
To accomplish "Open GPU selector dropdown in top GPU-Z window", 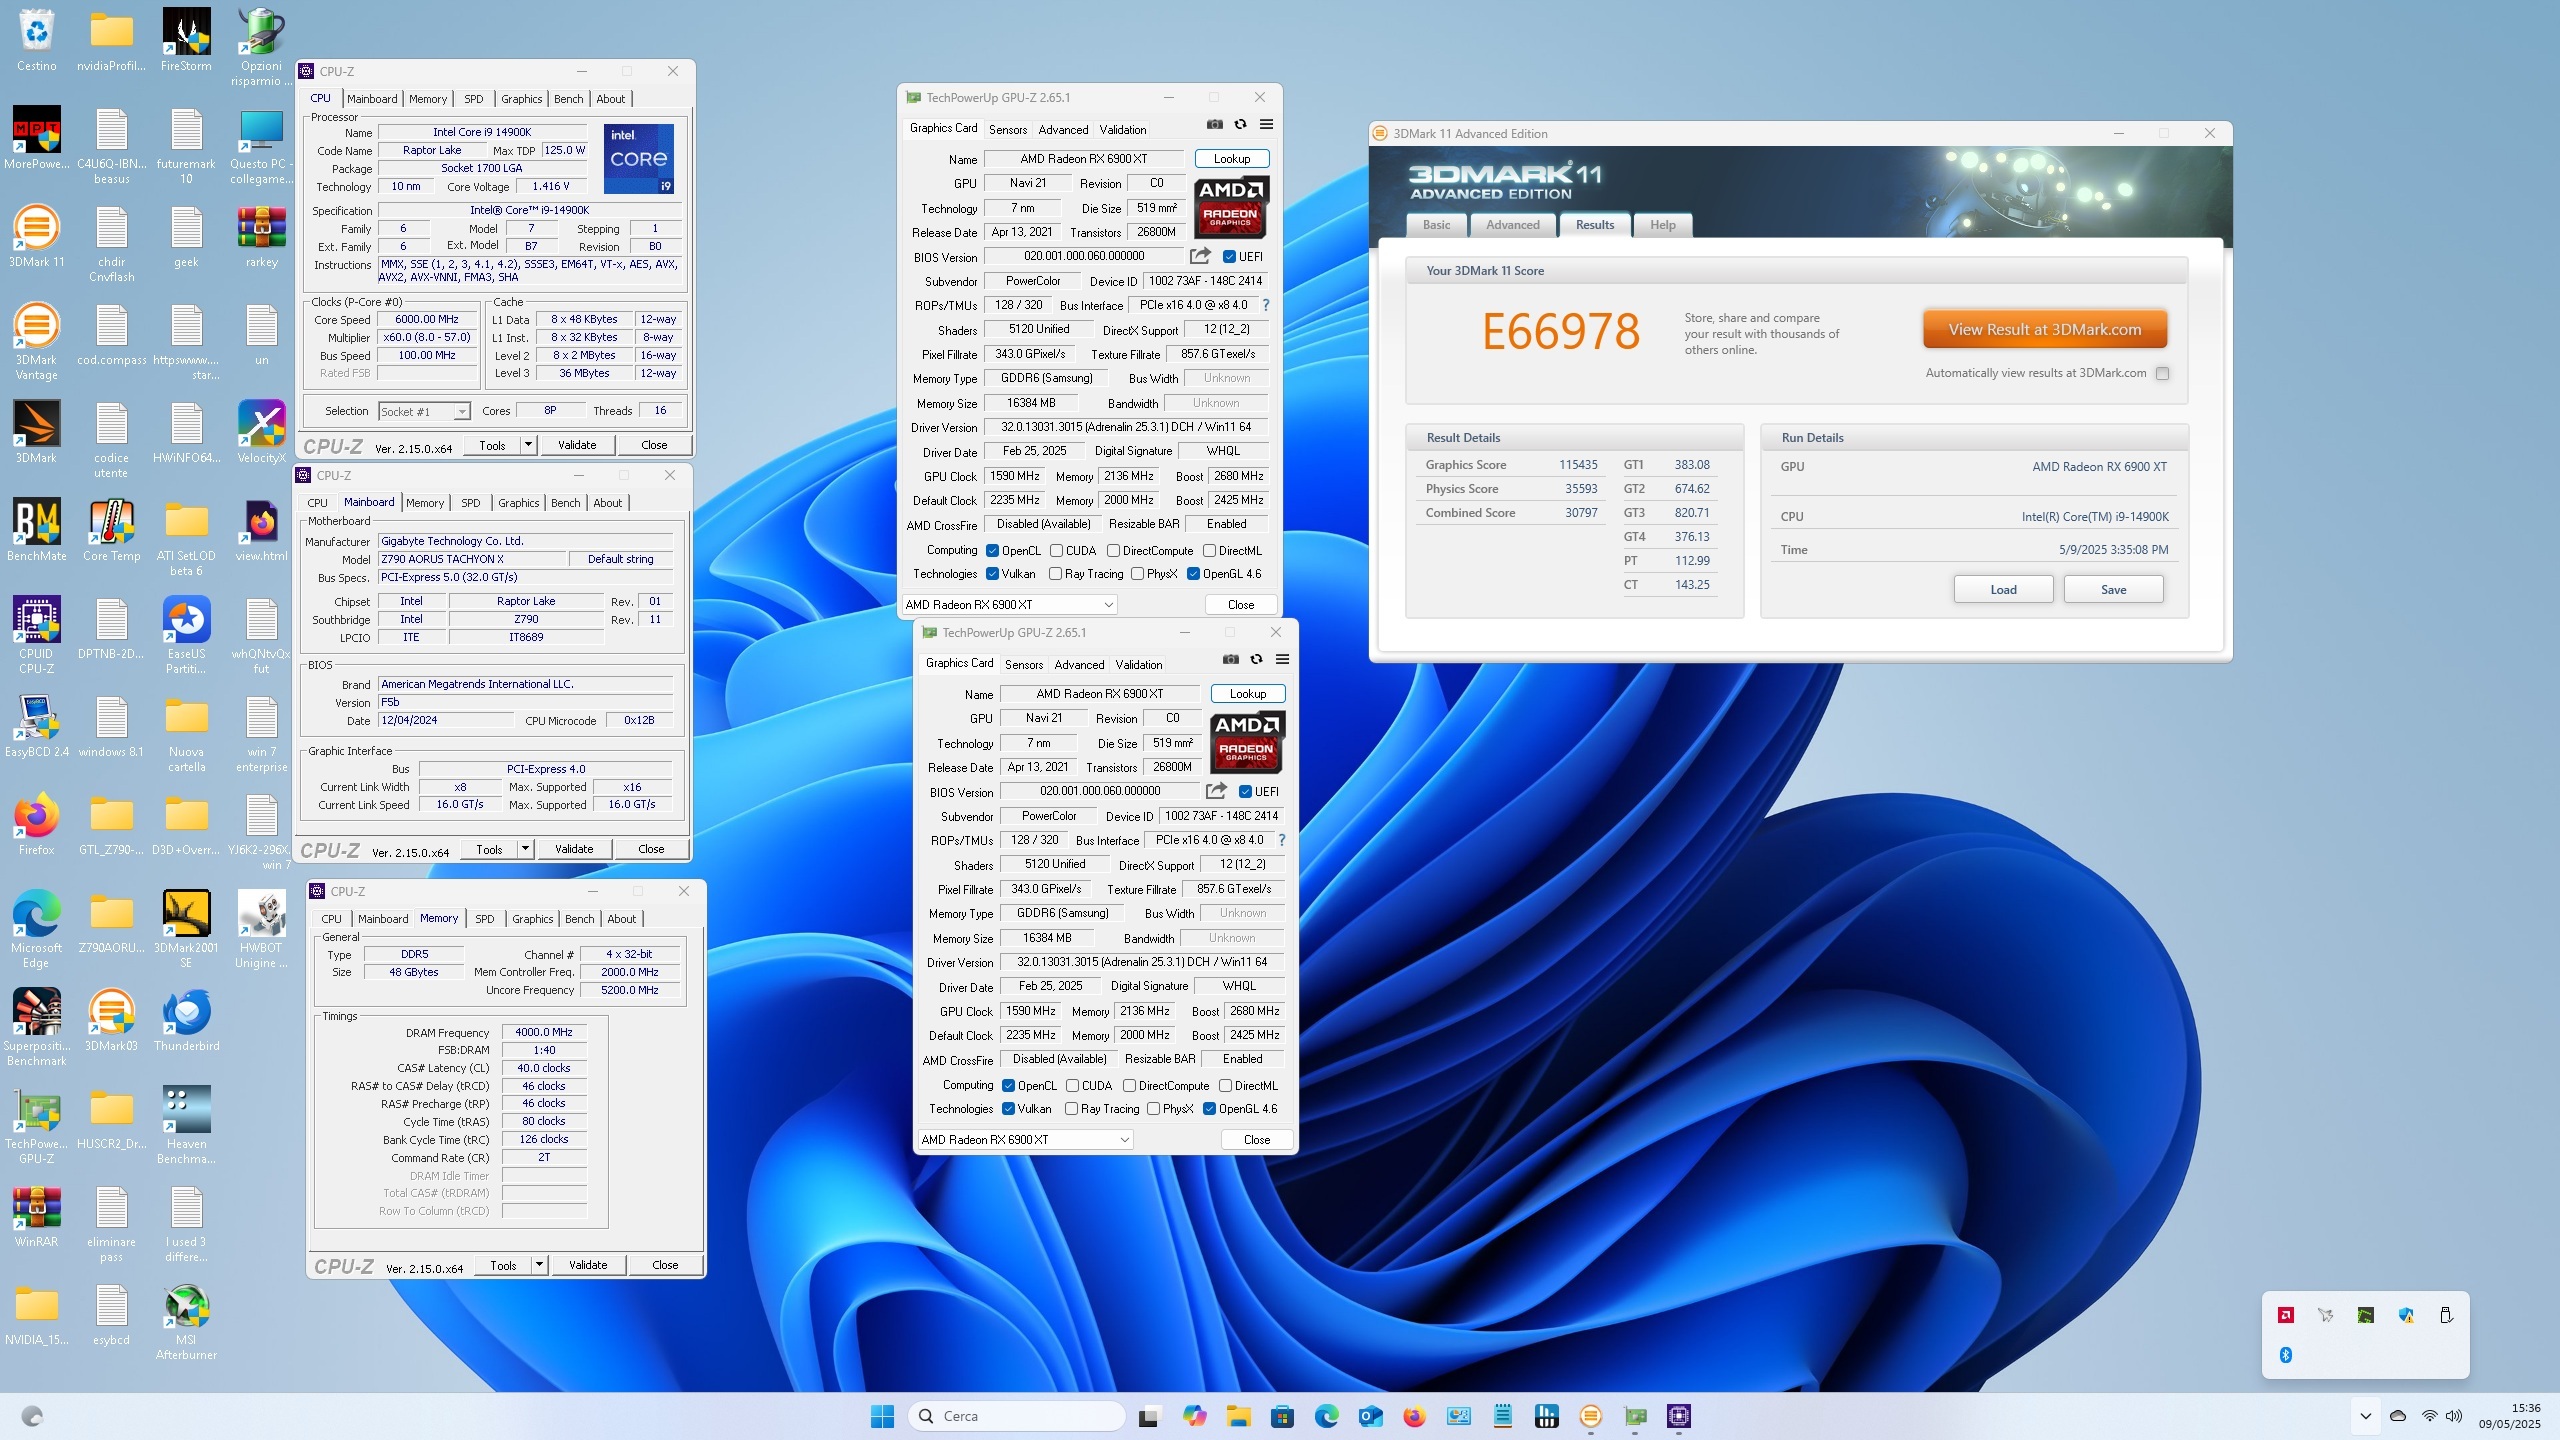I will click(1009, 605).
